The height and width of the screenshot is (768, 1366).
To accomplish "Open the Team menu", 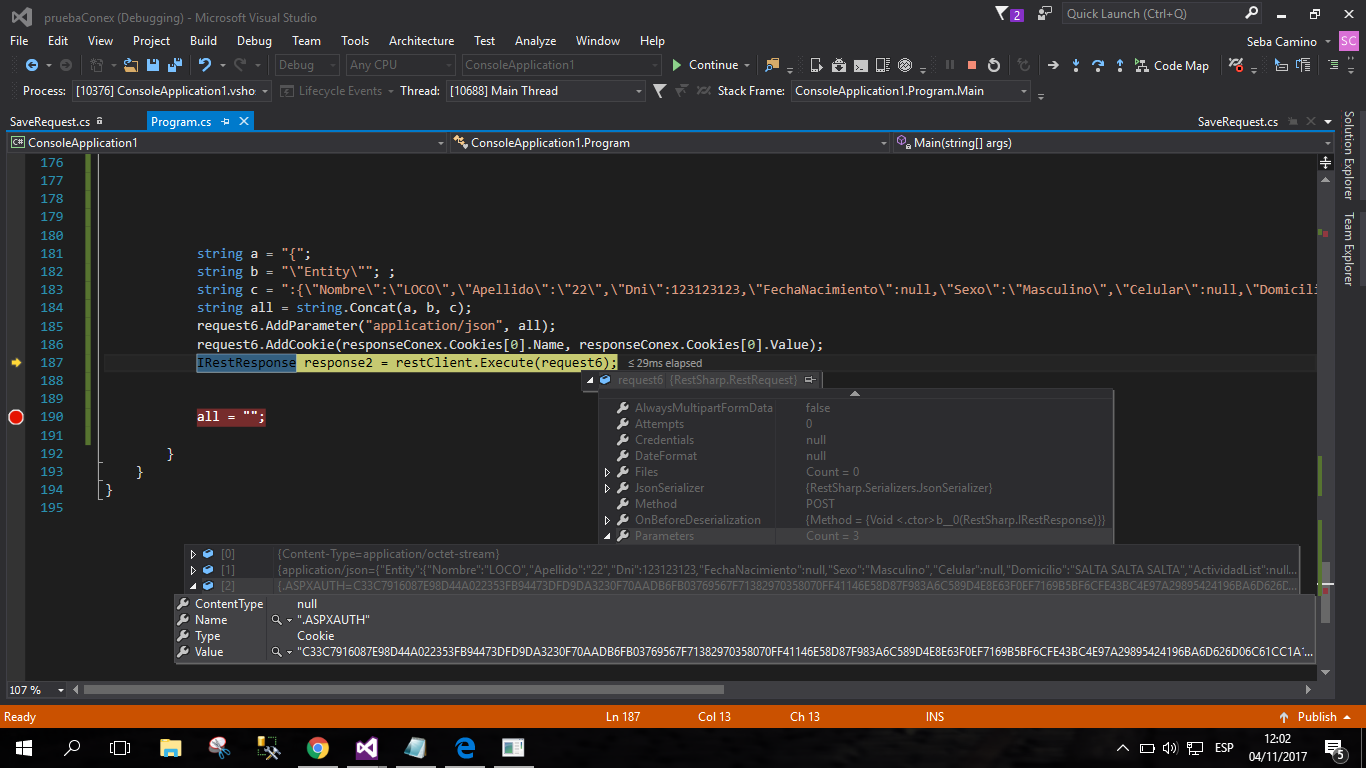I will [306, 41].
